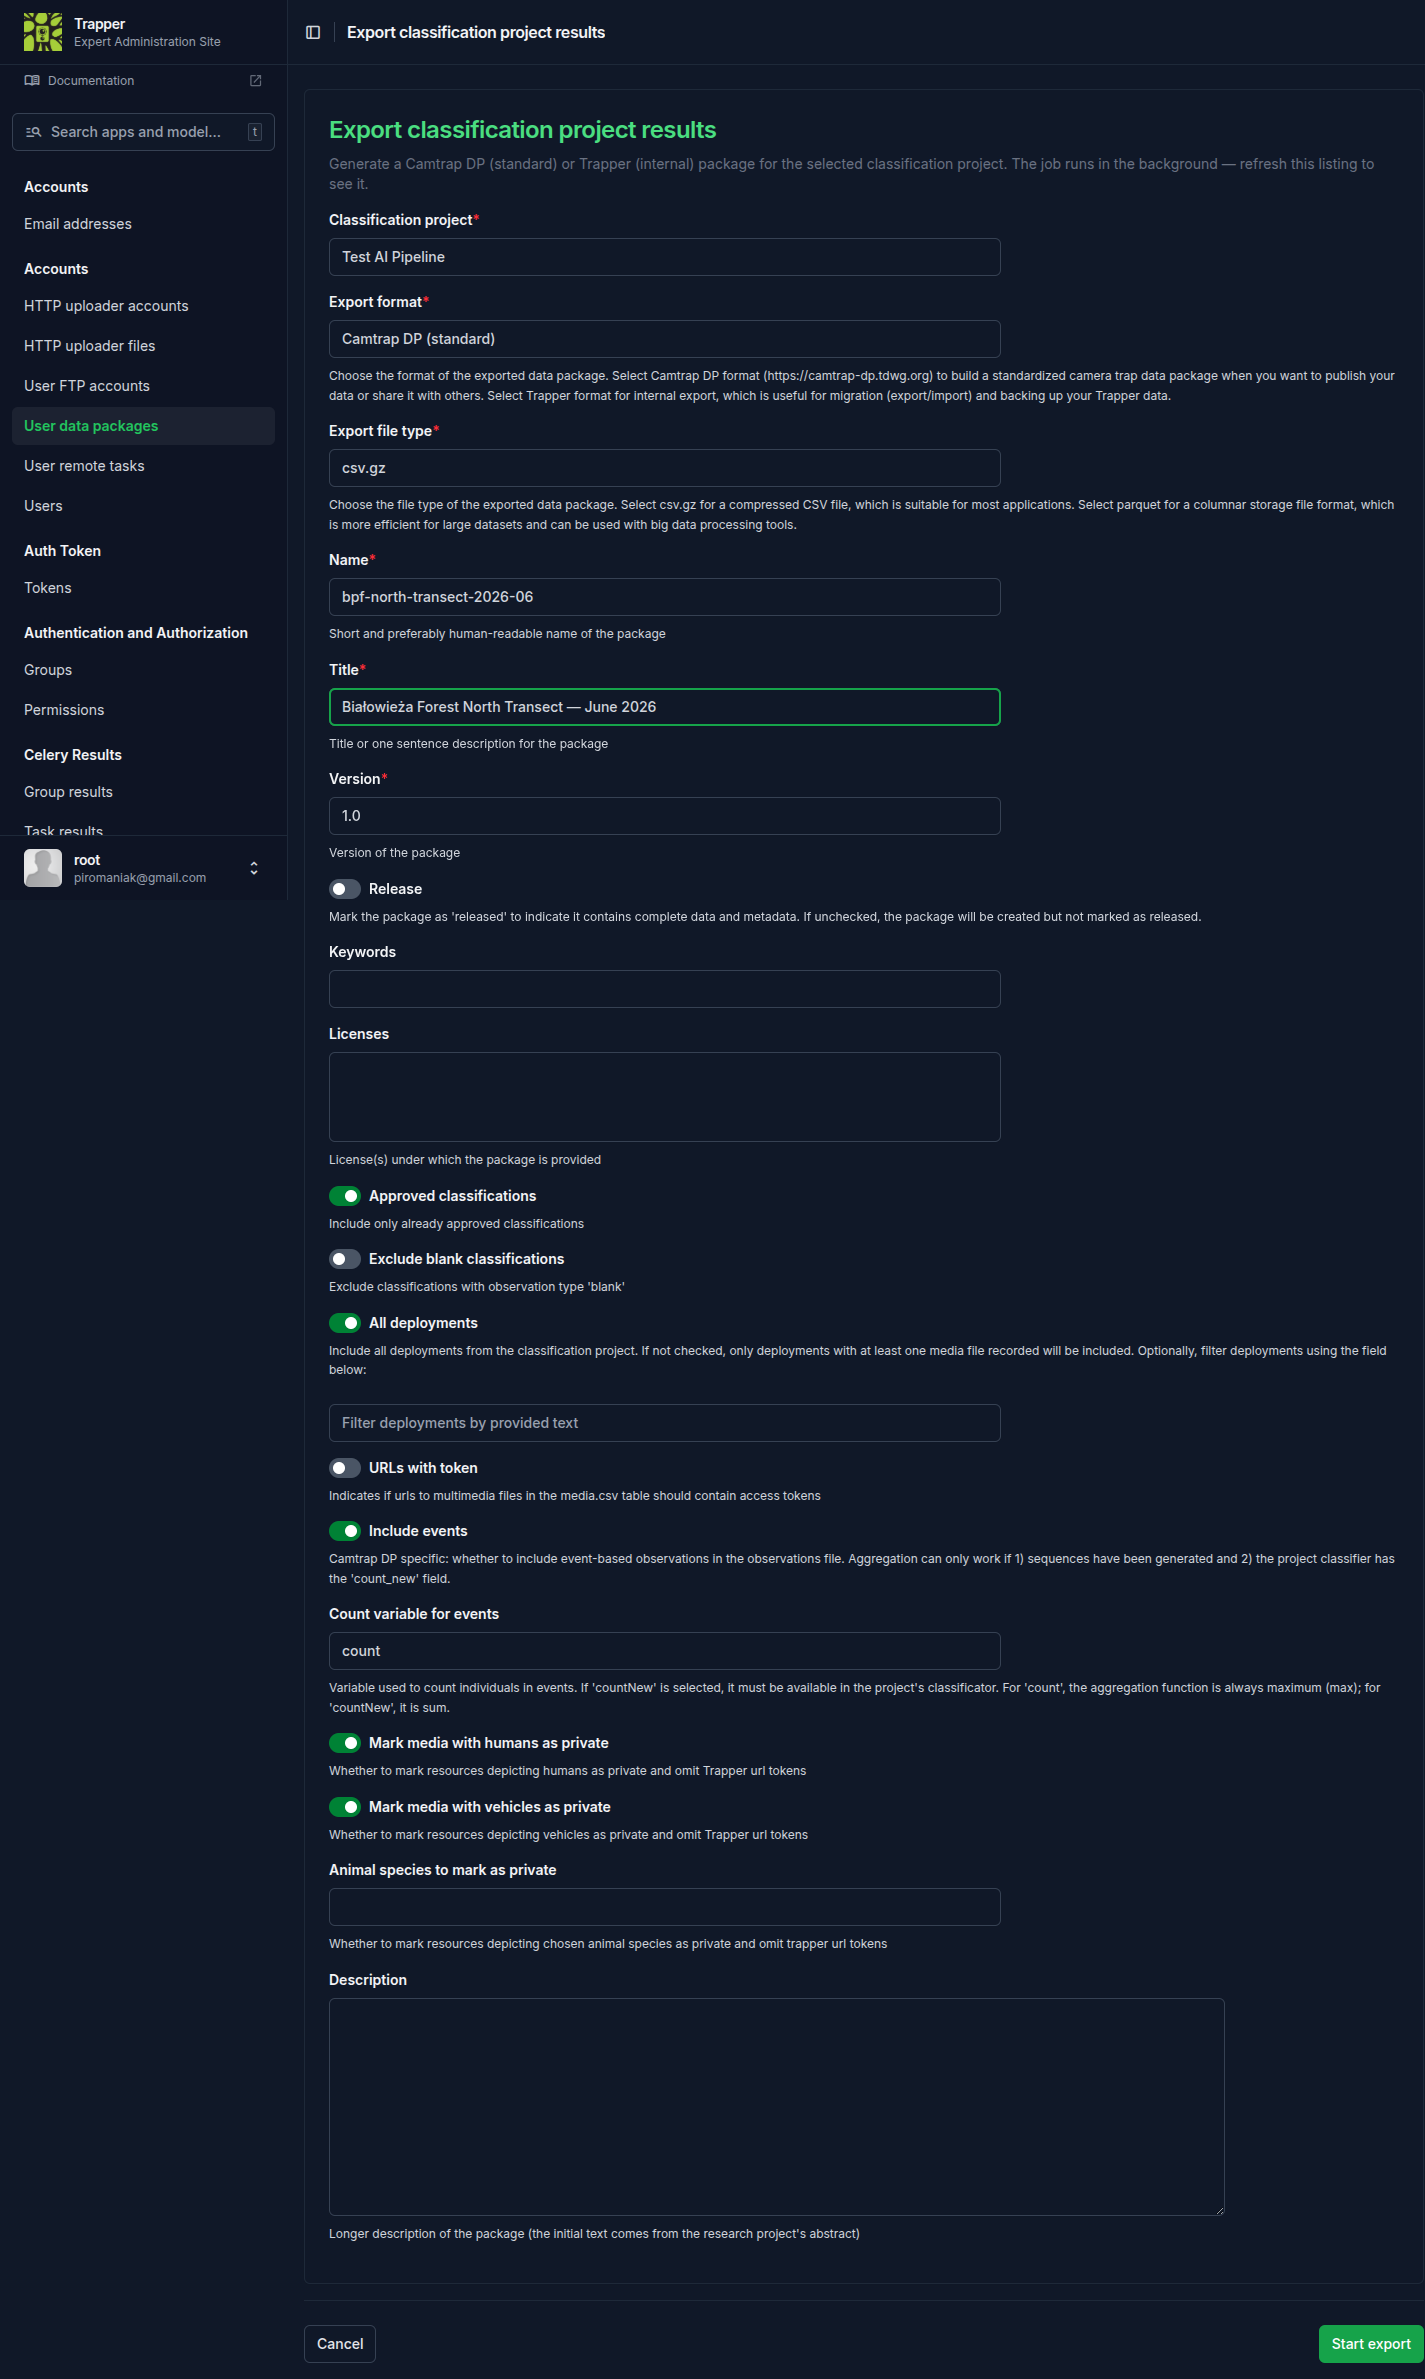
Task: Expand user menu via up-down chevron
Action: click(x=254, y=868)
